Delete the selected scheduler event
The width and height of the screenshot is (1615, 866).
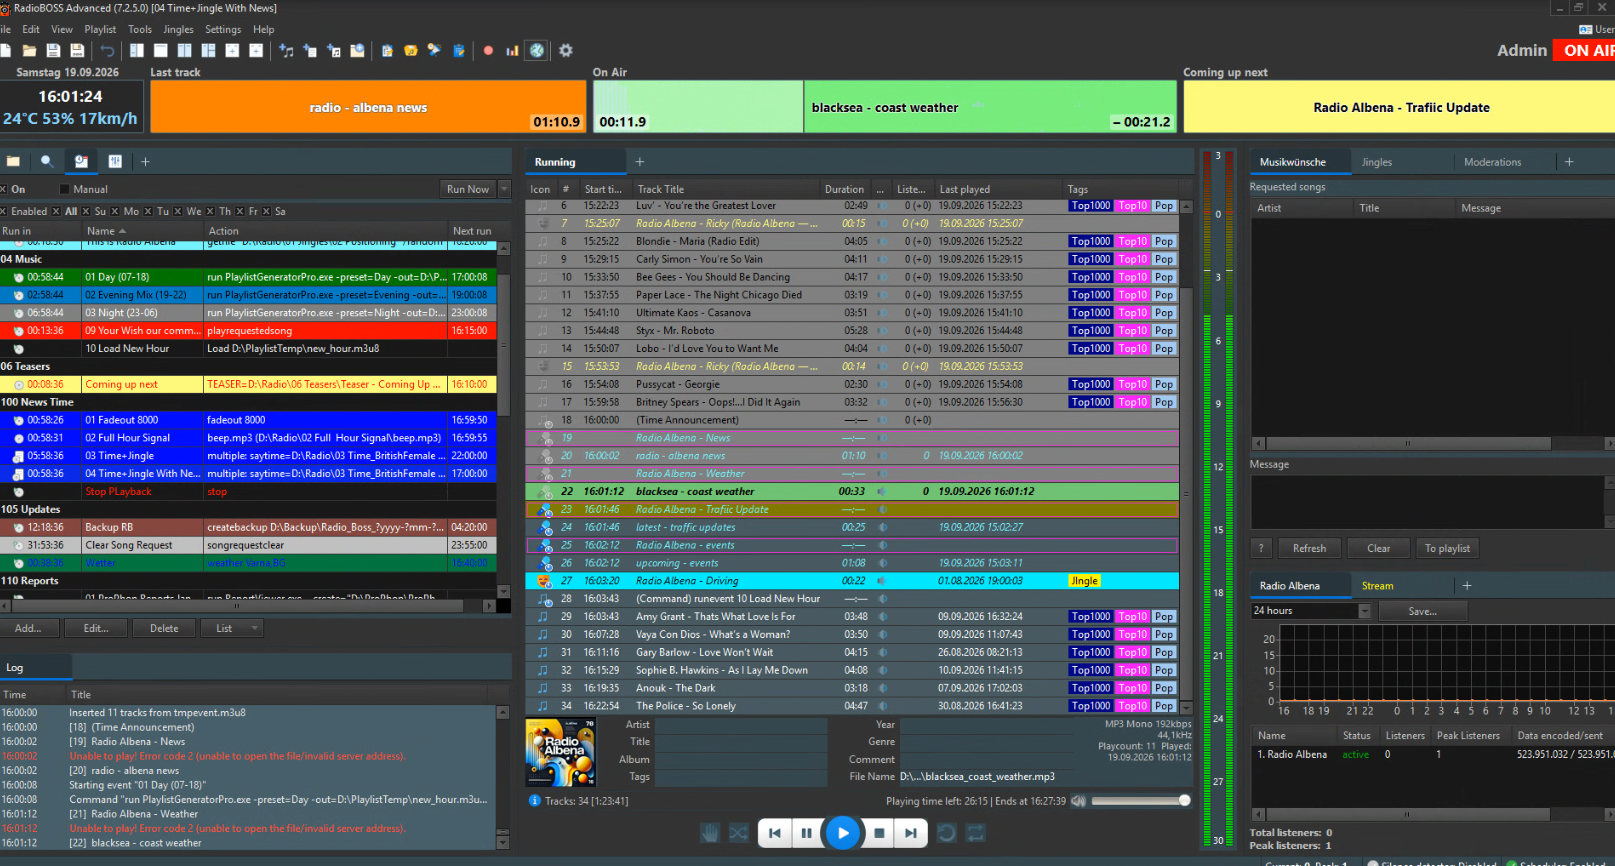coord(164,628)
